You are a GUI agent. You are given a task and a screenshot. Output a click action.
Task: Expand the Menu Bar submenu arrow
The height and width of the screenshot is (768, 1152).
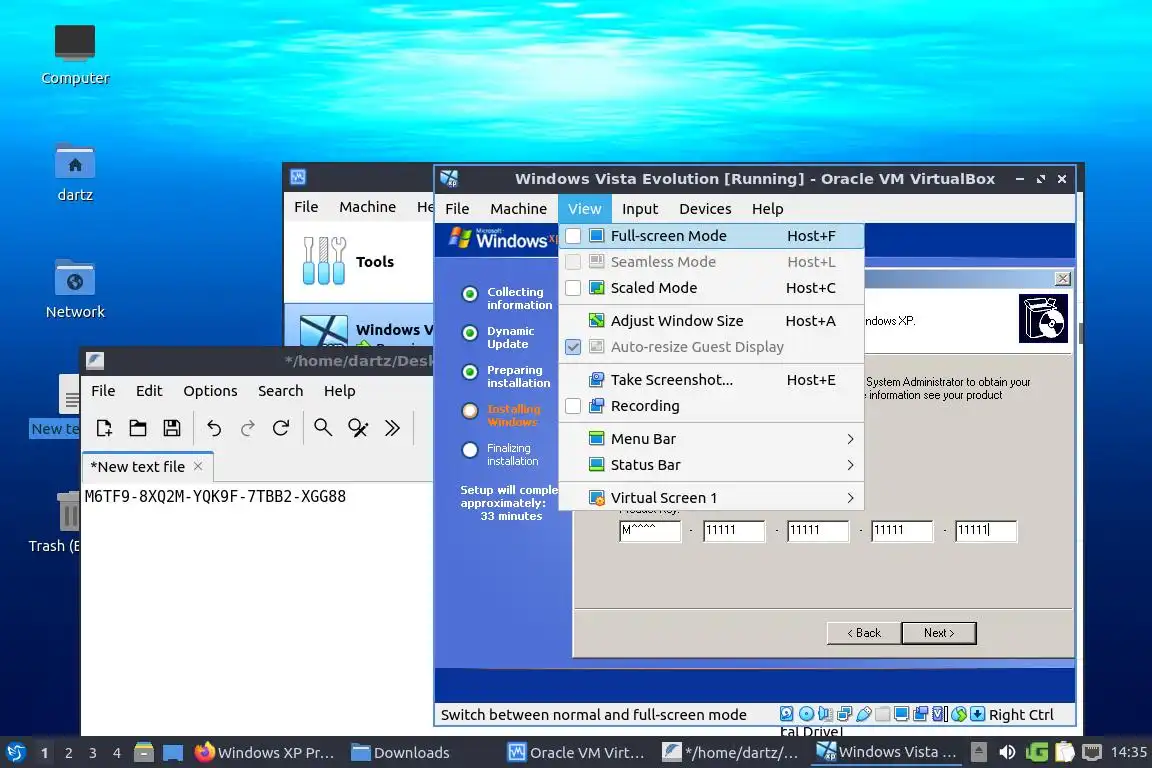[x=850, y=439]
